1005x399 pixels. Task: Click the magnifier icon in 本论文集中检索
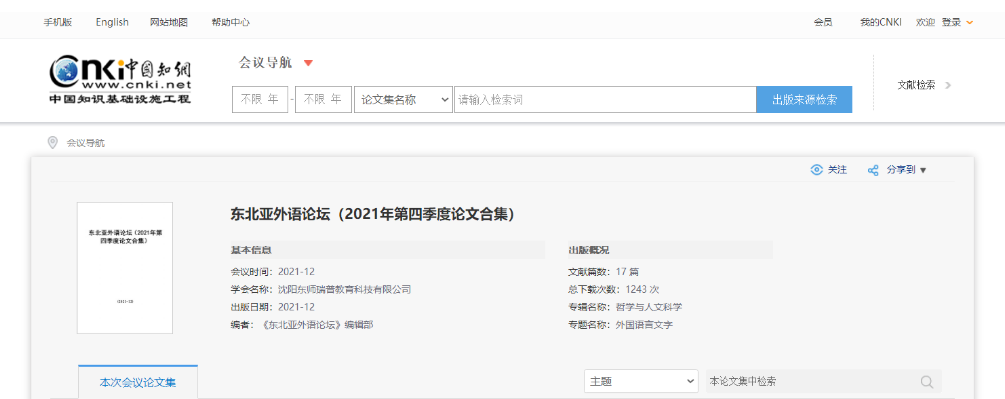coord(927,382)
